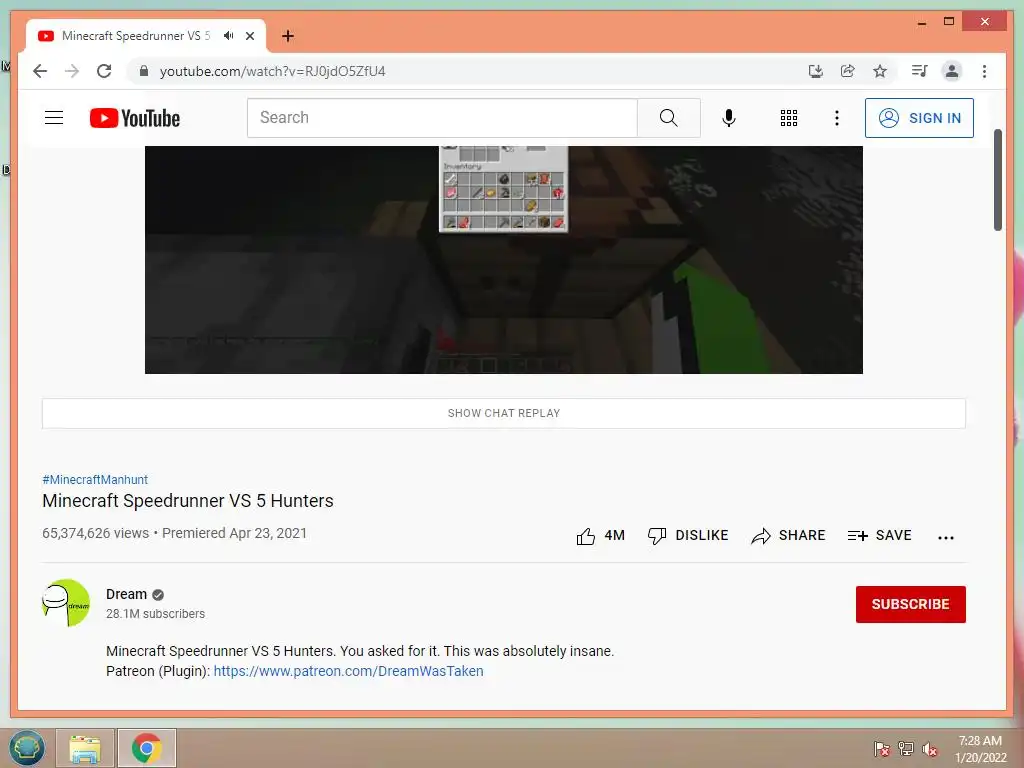Go forward in browser history

click(72, 71)
